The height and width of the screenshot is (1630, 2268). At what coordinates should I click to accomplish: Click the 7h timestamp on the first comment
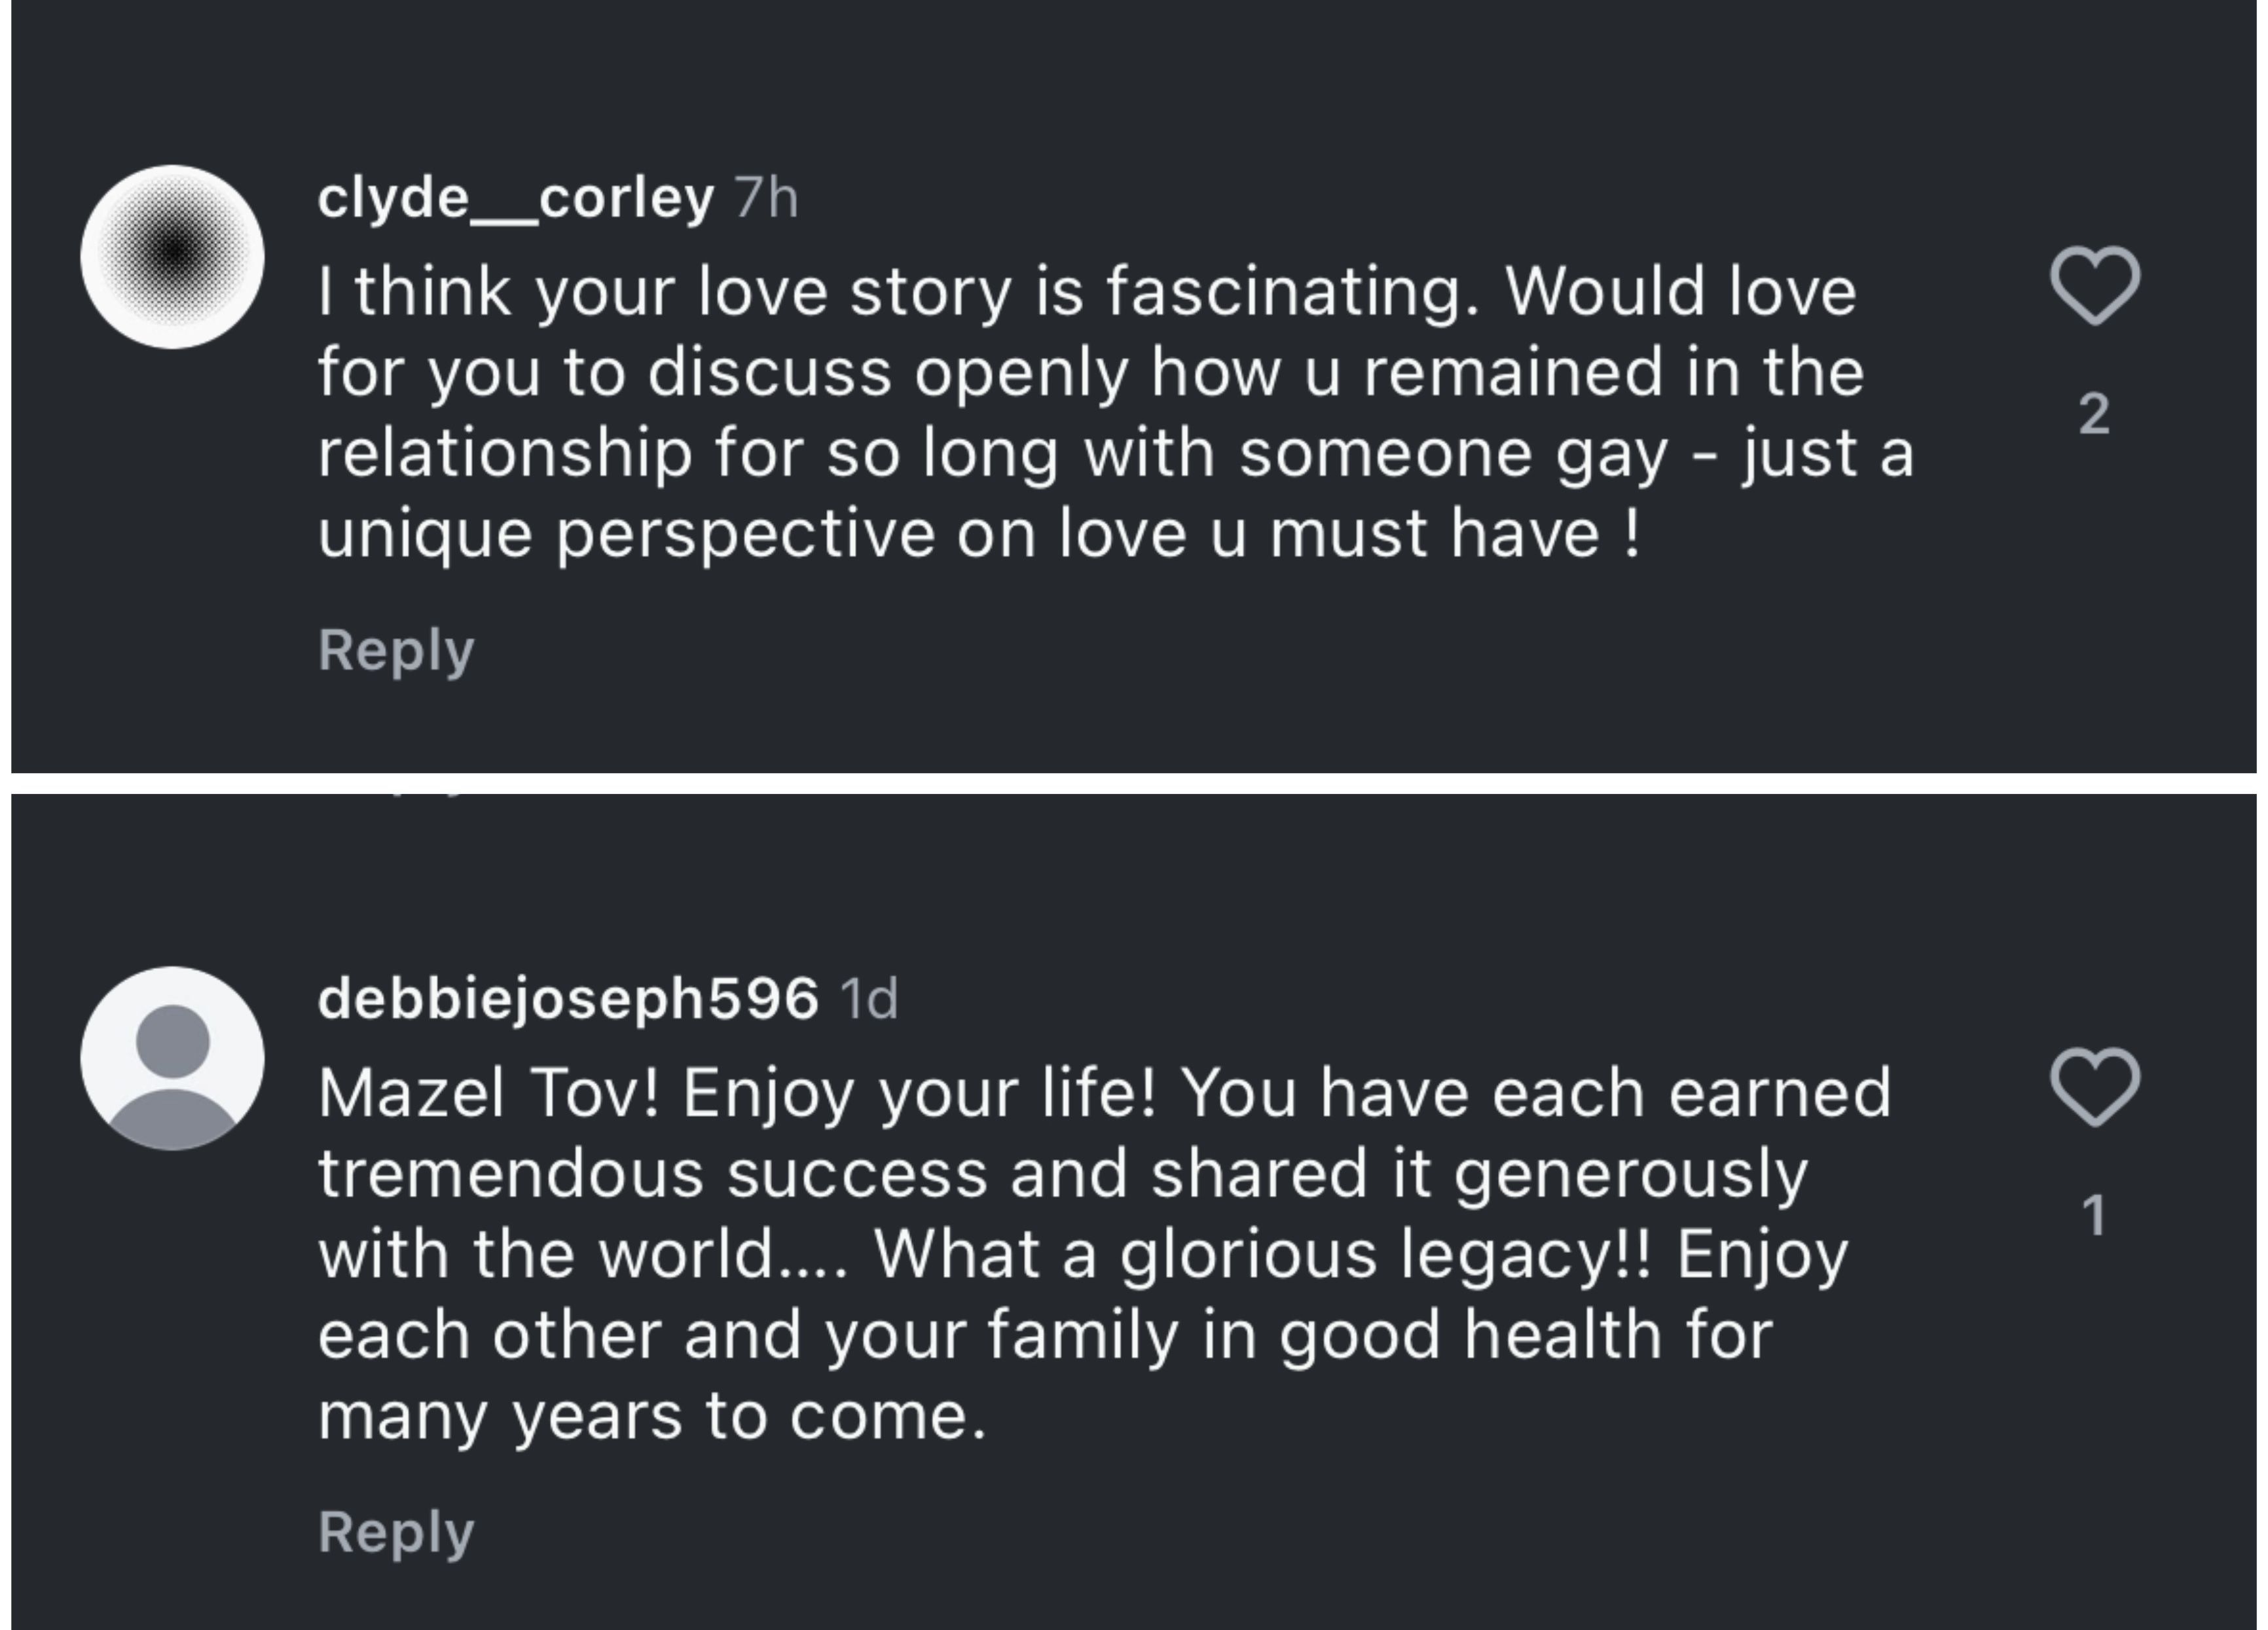click(766, 198)
